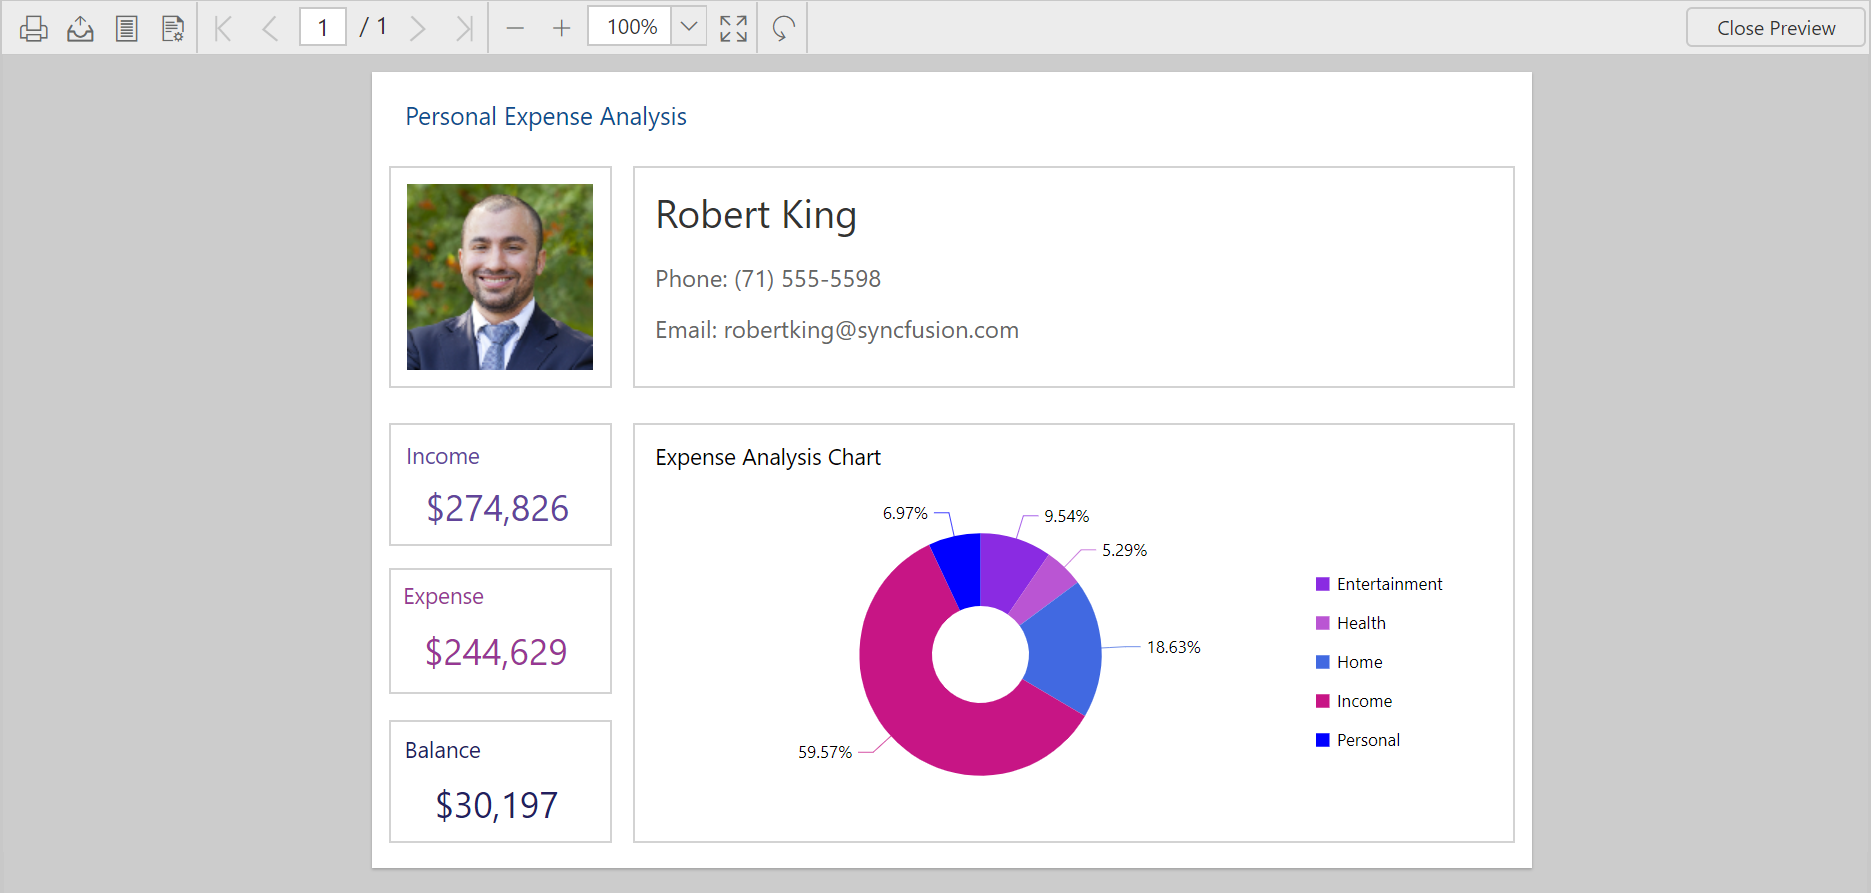Toggle the print layout view icon
The image size is (1872, 893).
(x=126, y=28)
